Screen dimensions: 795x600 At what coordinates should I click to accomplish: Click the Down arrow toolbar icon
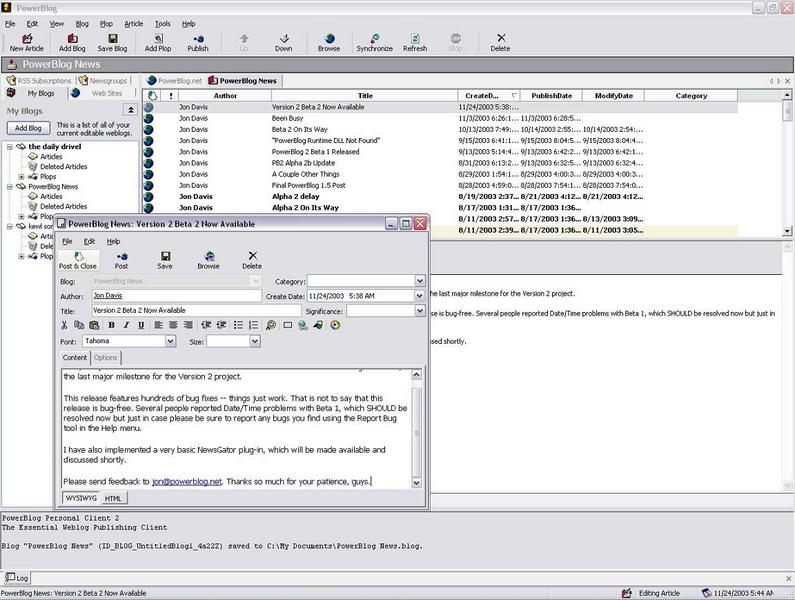283,43
